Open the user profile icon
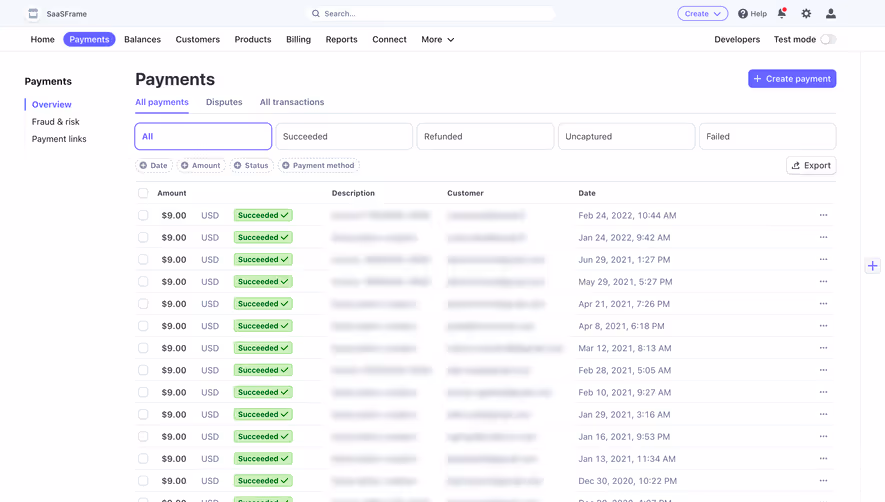This screenshot has height=502, width=885. point(831,14)
